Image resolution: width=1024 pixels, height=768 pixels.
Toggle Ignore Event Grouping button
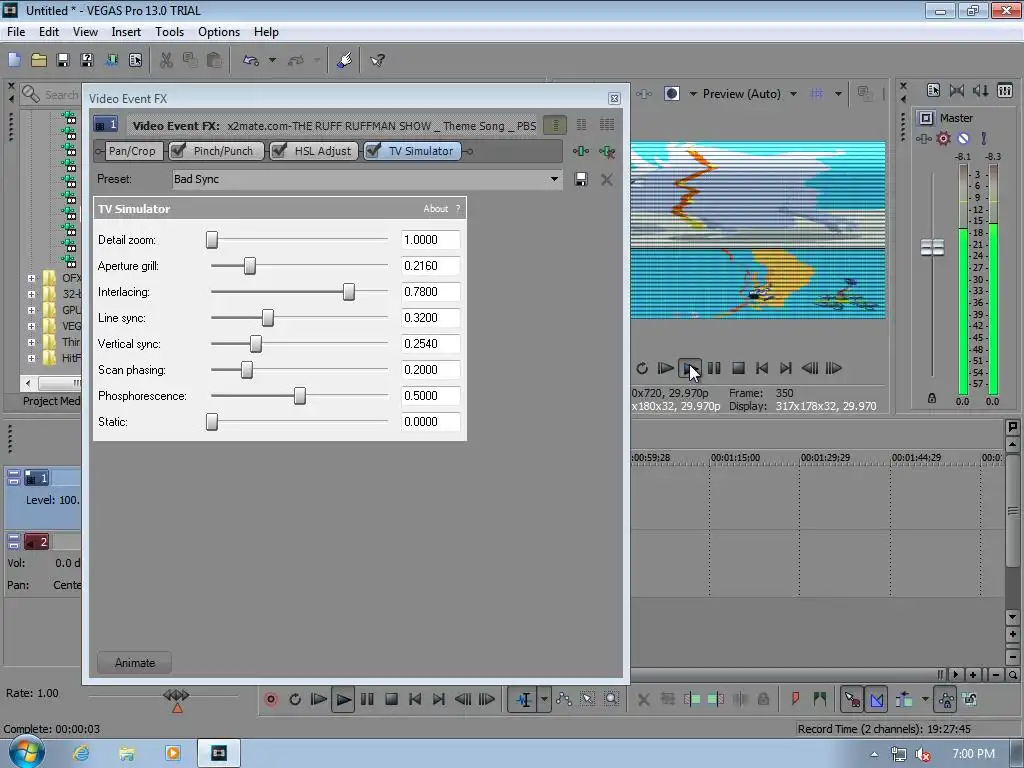click(970, 699)
